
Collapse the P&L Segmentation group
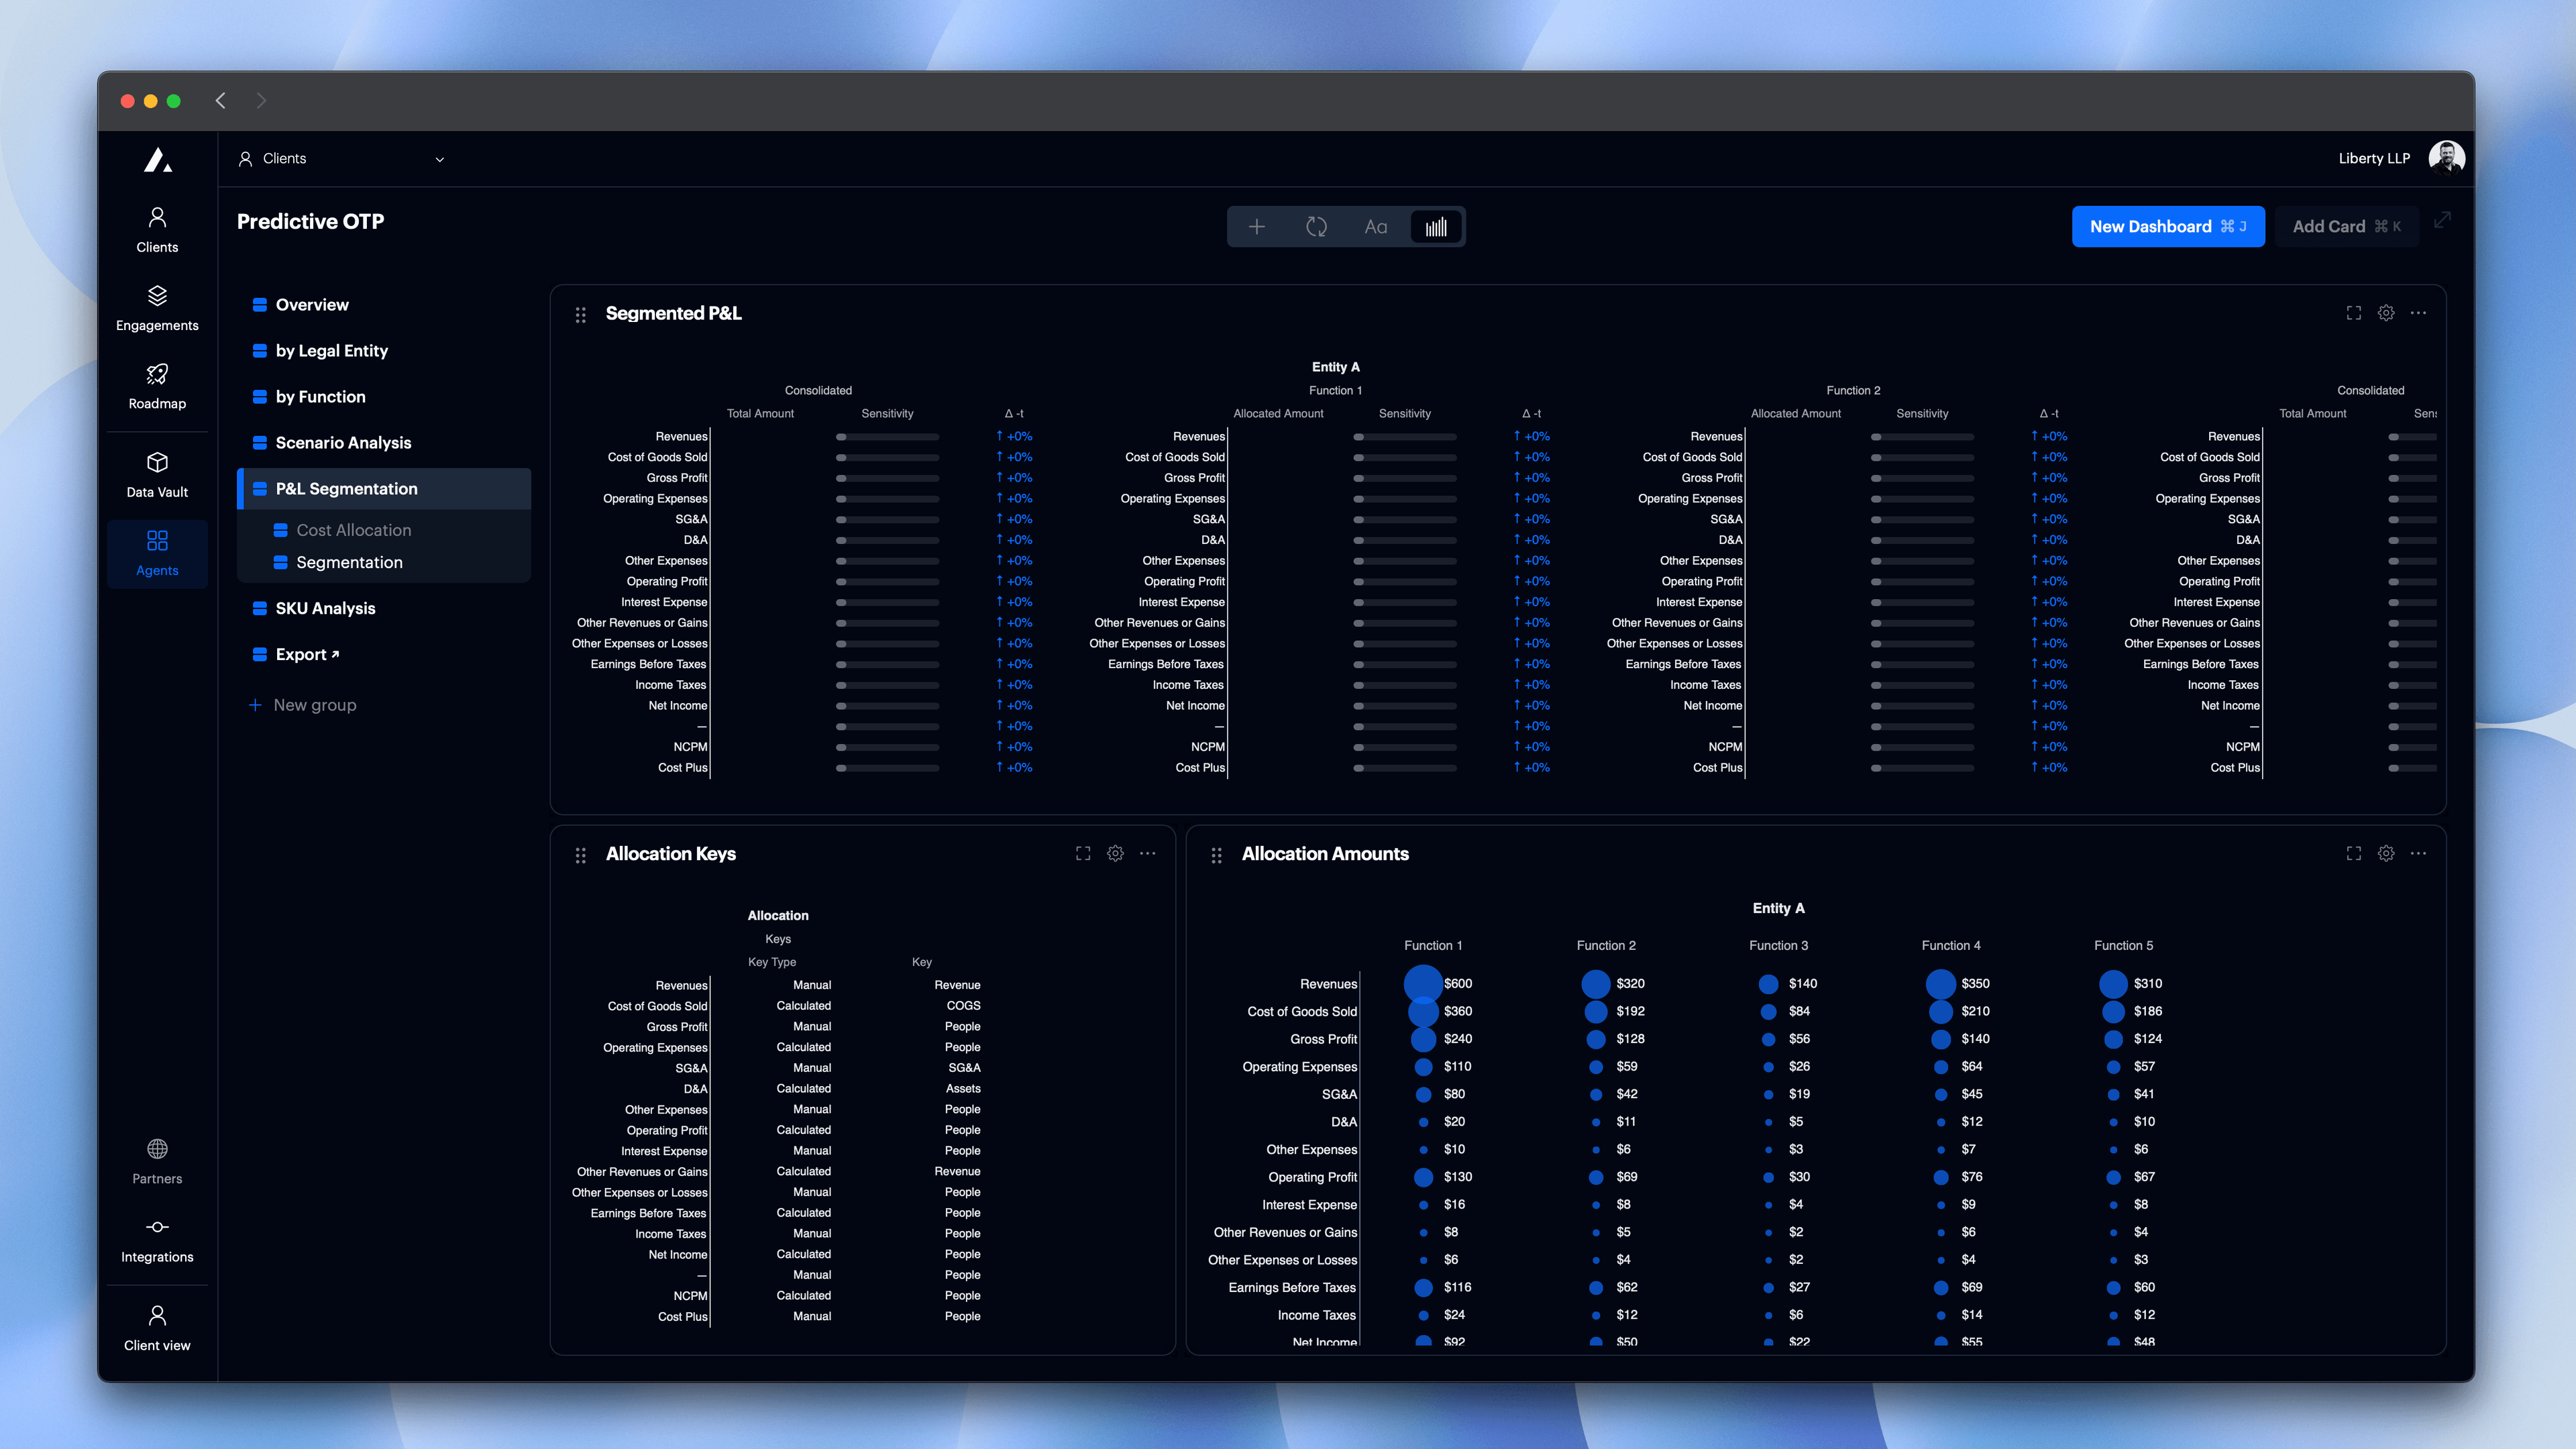[346, 489]
